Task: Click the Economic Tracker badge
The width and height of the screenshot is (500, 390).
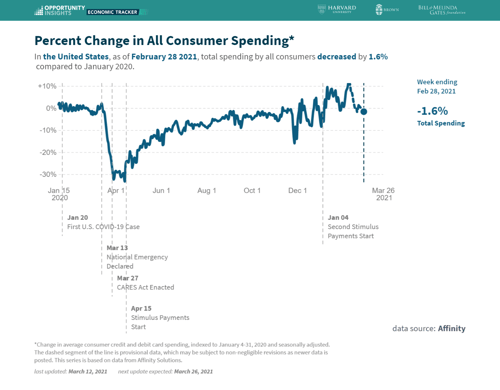Action: [113, 12]
